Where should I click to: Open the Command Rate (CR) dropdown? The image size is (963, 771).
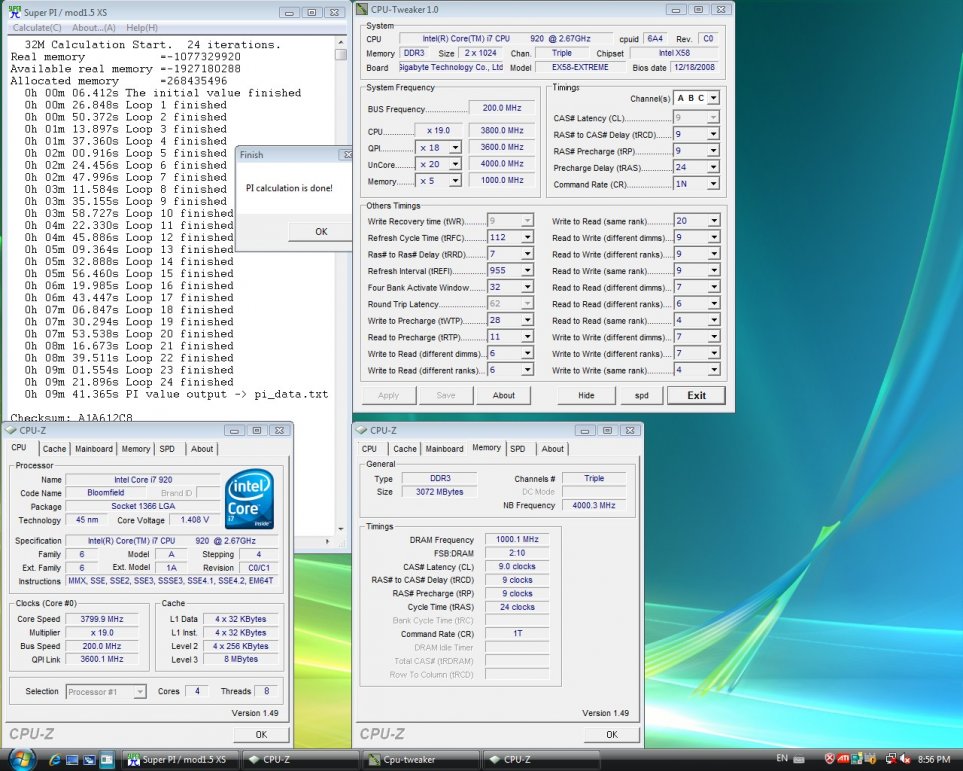coord(713,184)
